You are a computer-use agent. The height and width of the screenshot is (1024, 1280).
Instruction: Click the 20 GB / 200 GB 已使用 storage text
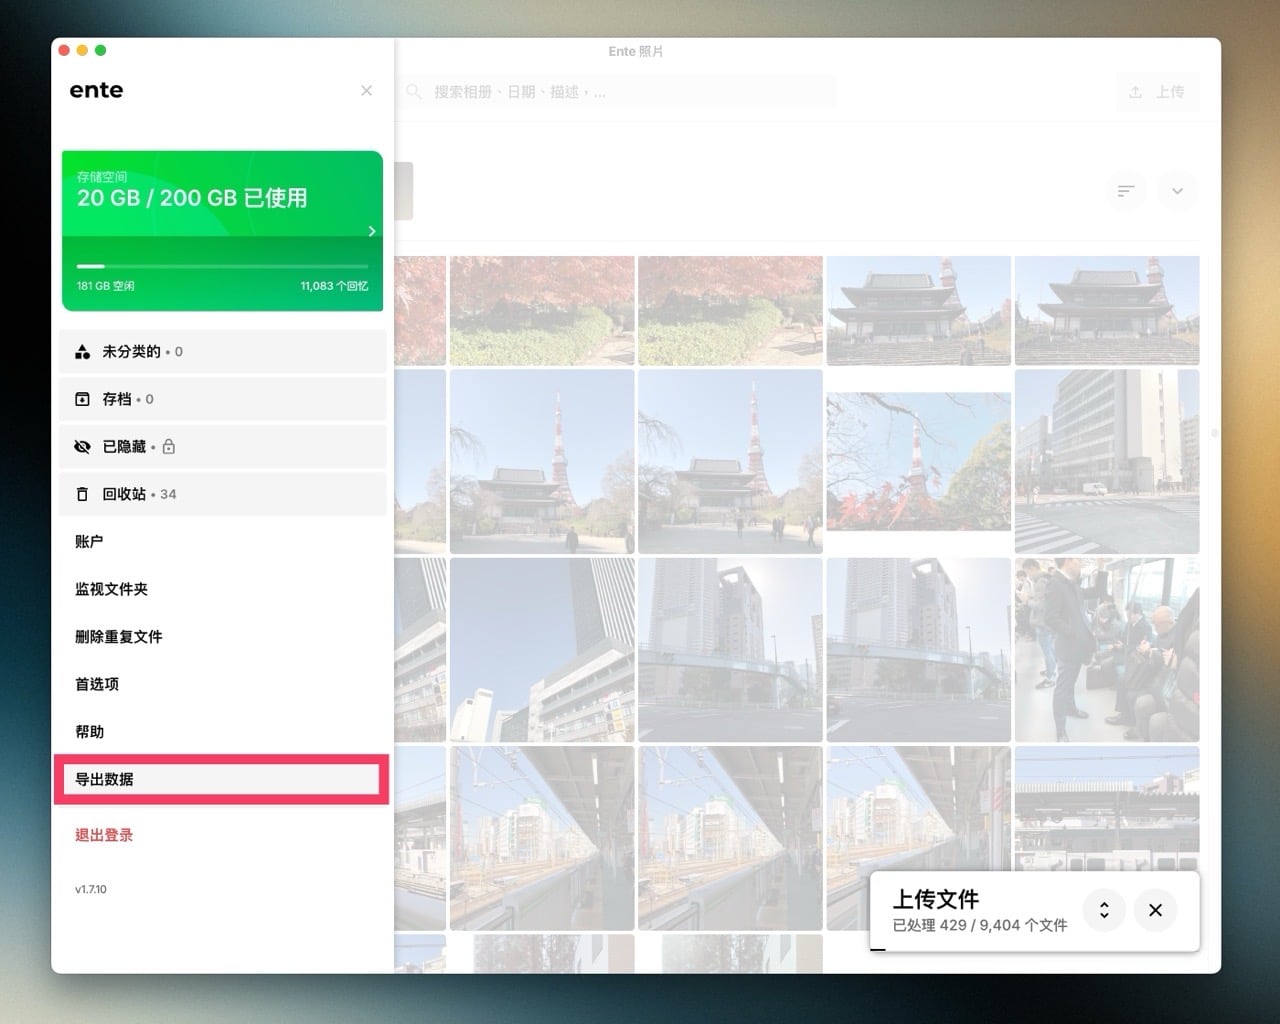click(192, 198)
